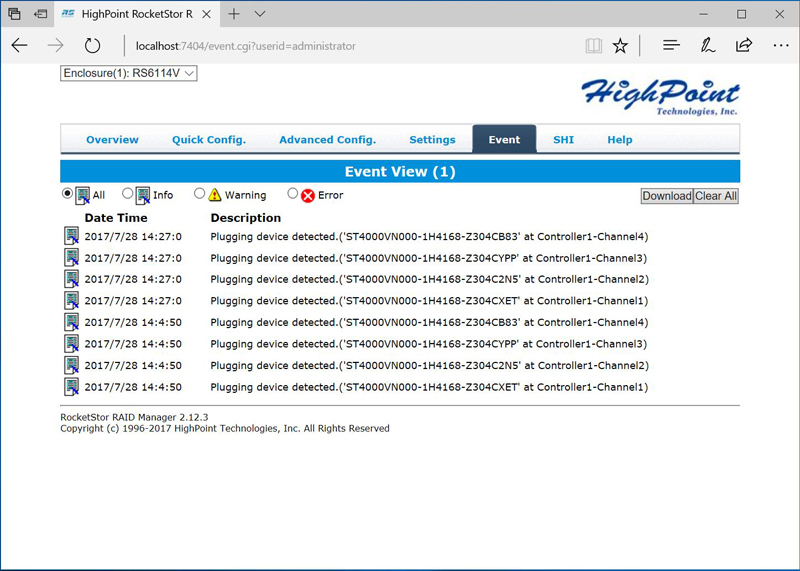Click the browser forward arrow
Screen dimensions: 800x571
[55, 45]
